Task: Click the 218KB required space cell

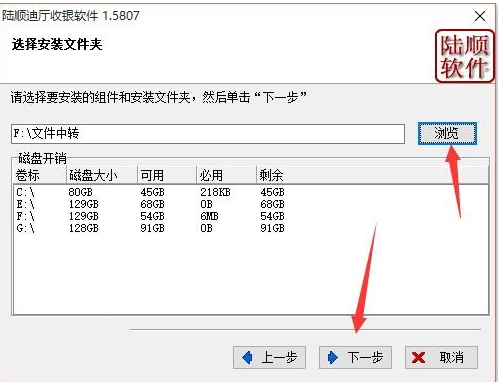Action: tap(215, 192)
